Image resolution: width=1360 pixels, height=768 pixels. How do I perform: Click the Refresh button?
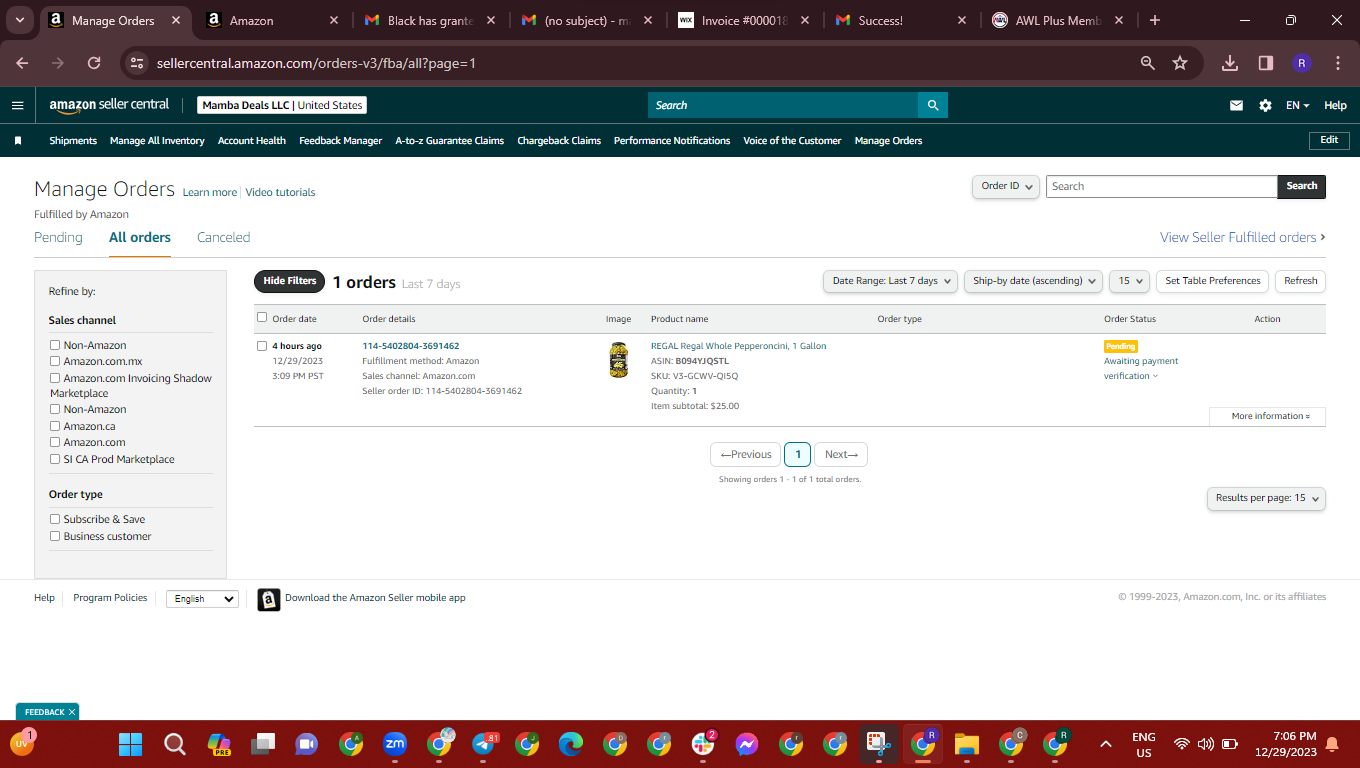click(1300, 281)
